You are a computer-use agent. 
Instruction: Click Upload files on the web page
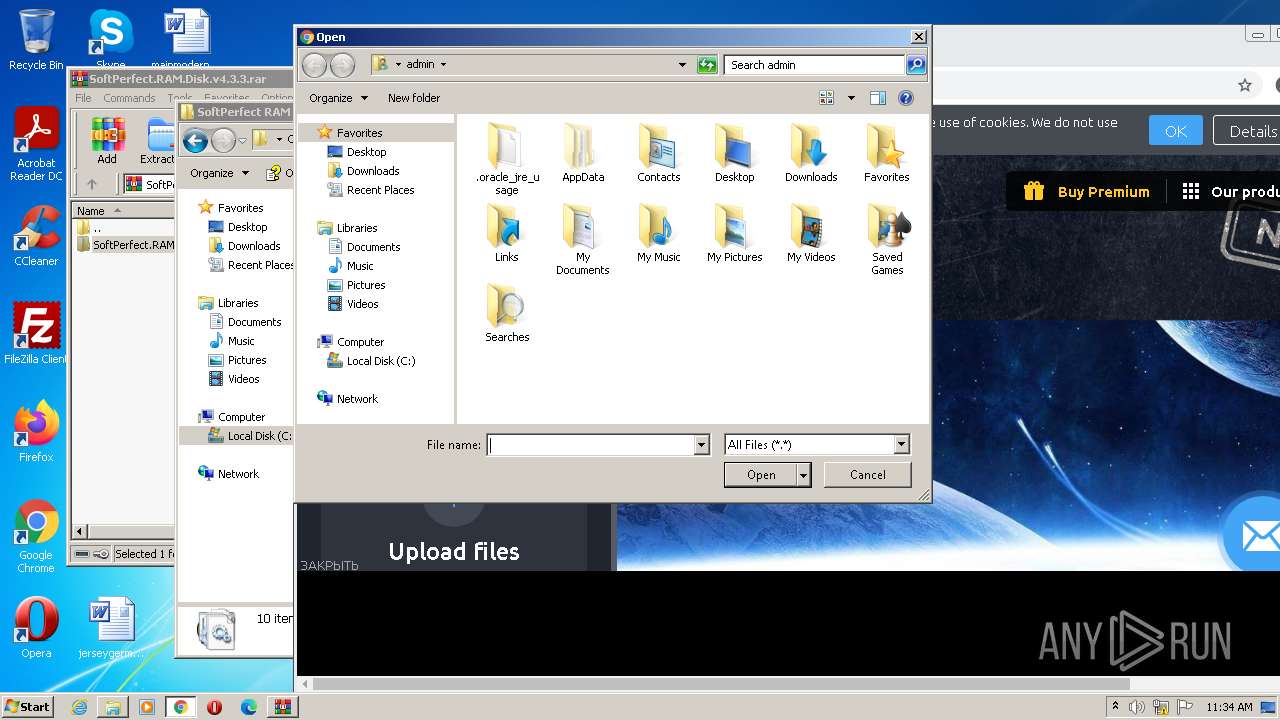(454, 552)
